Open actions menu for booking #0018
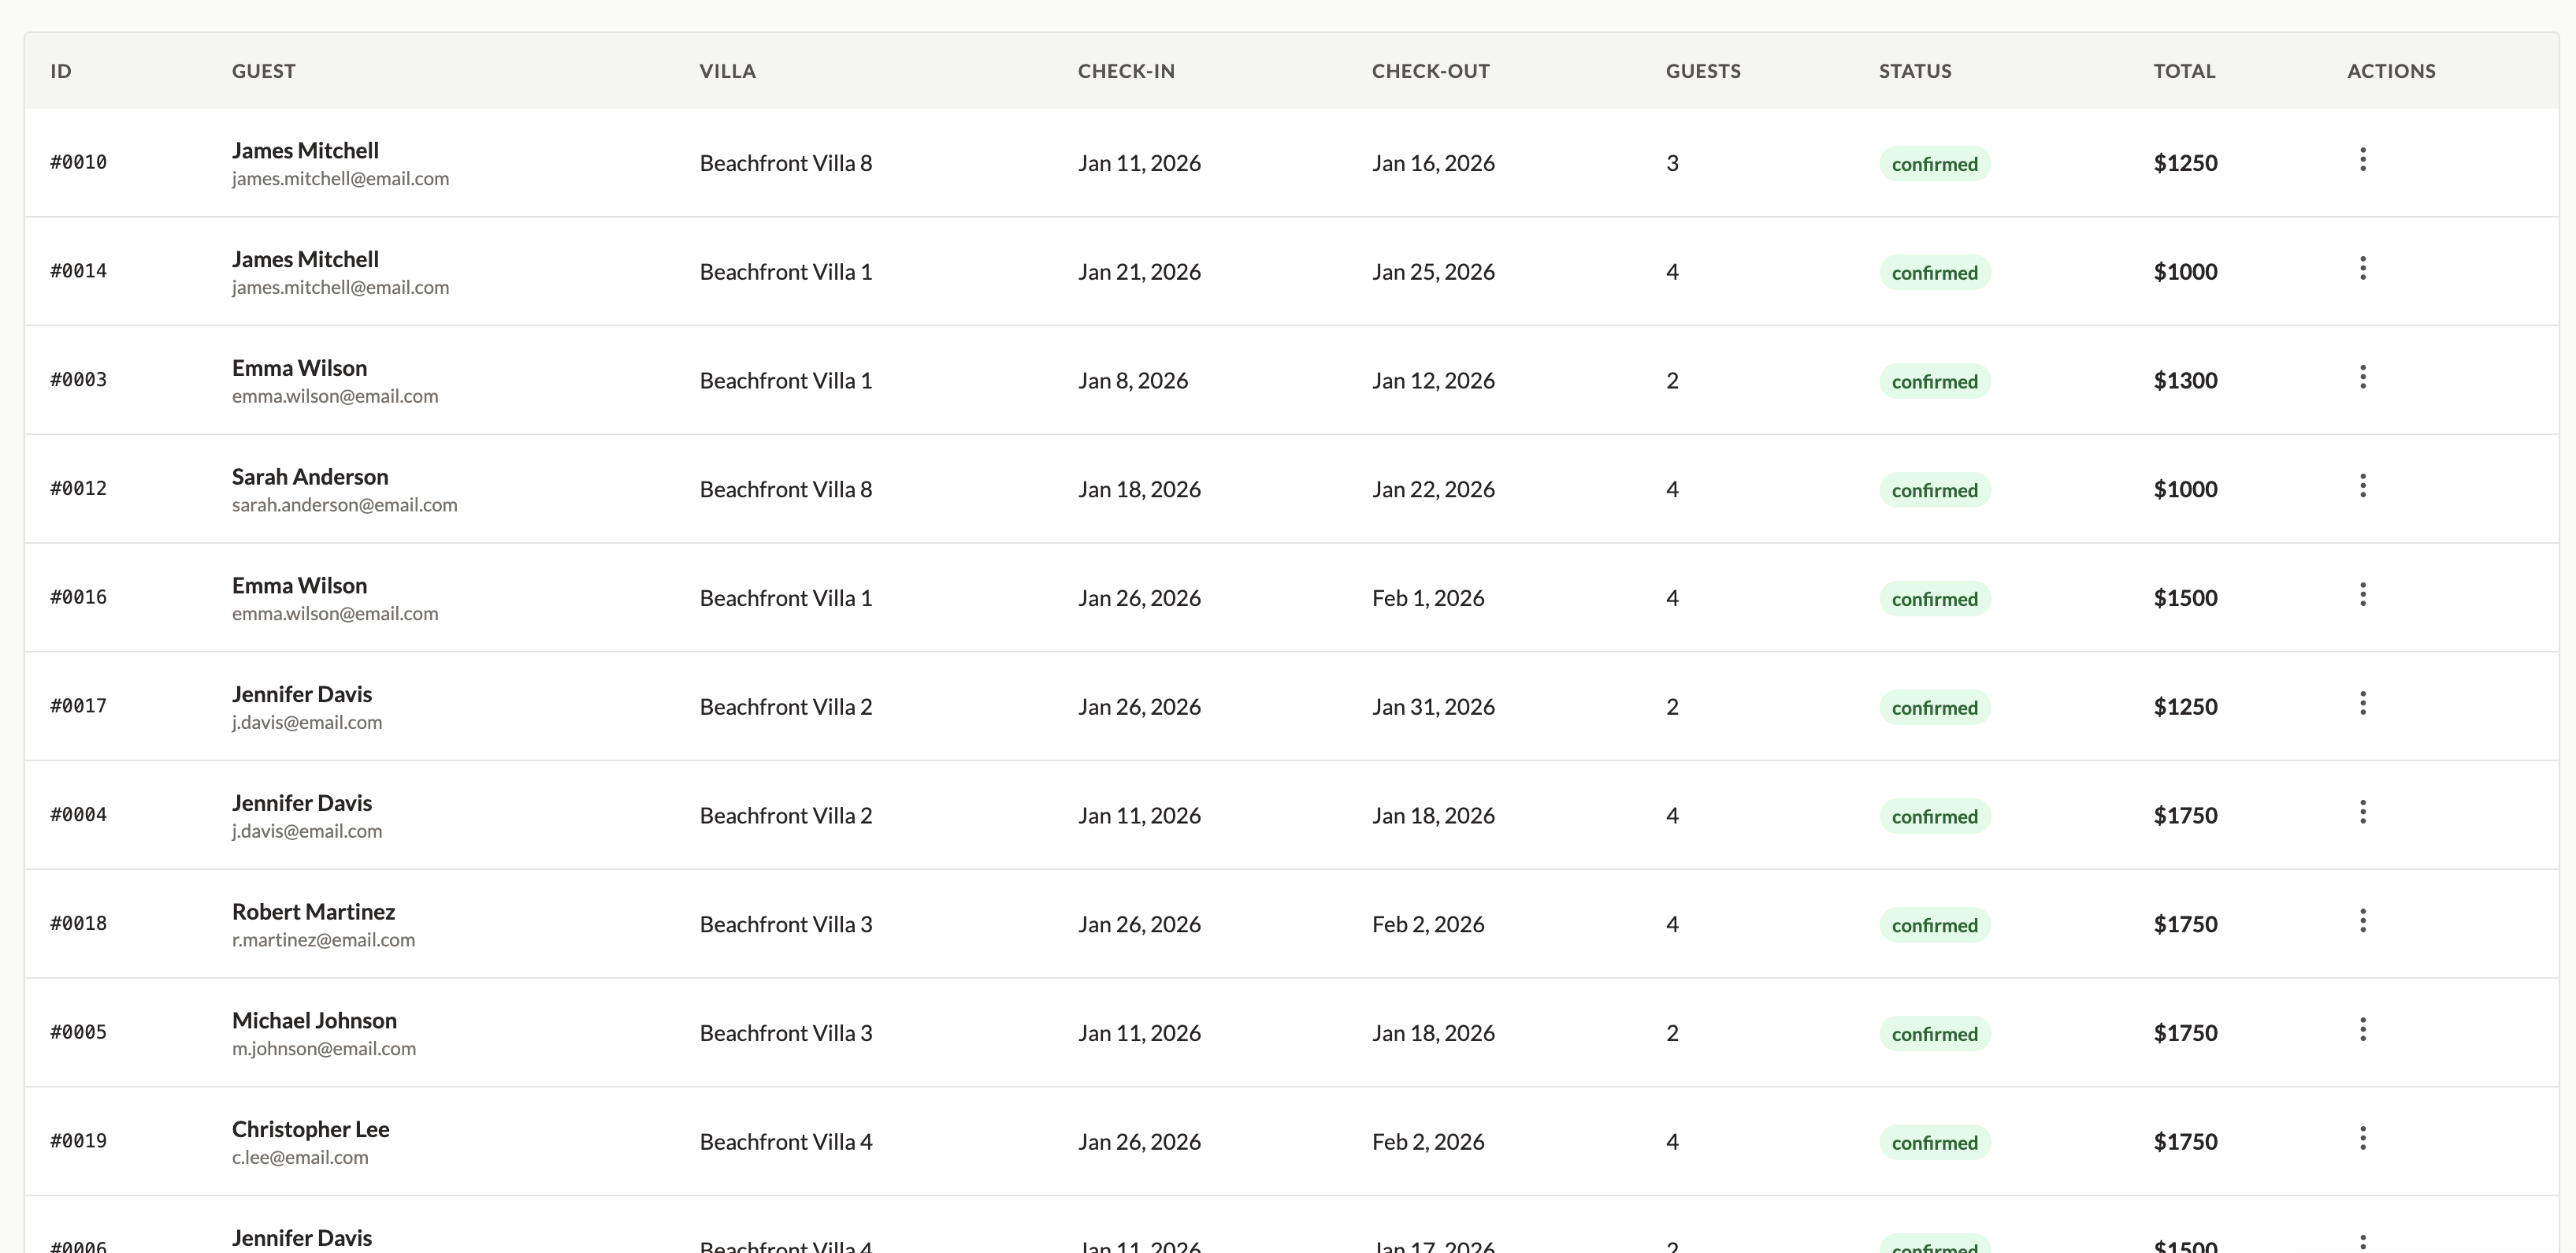Viewport: 2576px width, 1253px height. [x=2362, y=921]
